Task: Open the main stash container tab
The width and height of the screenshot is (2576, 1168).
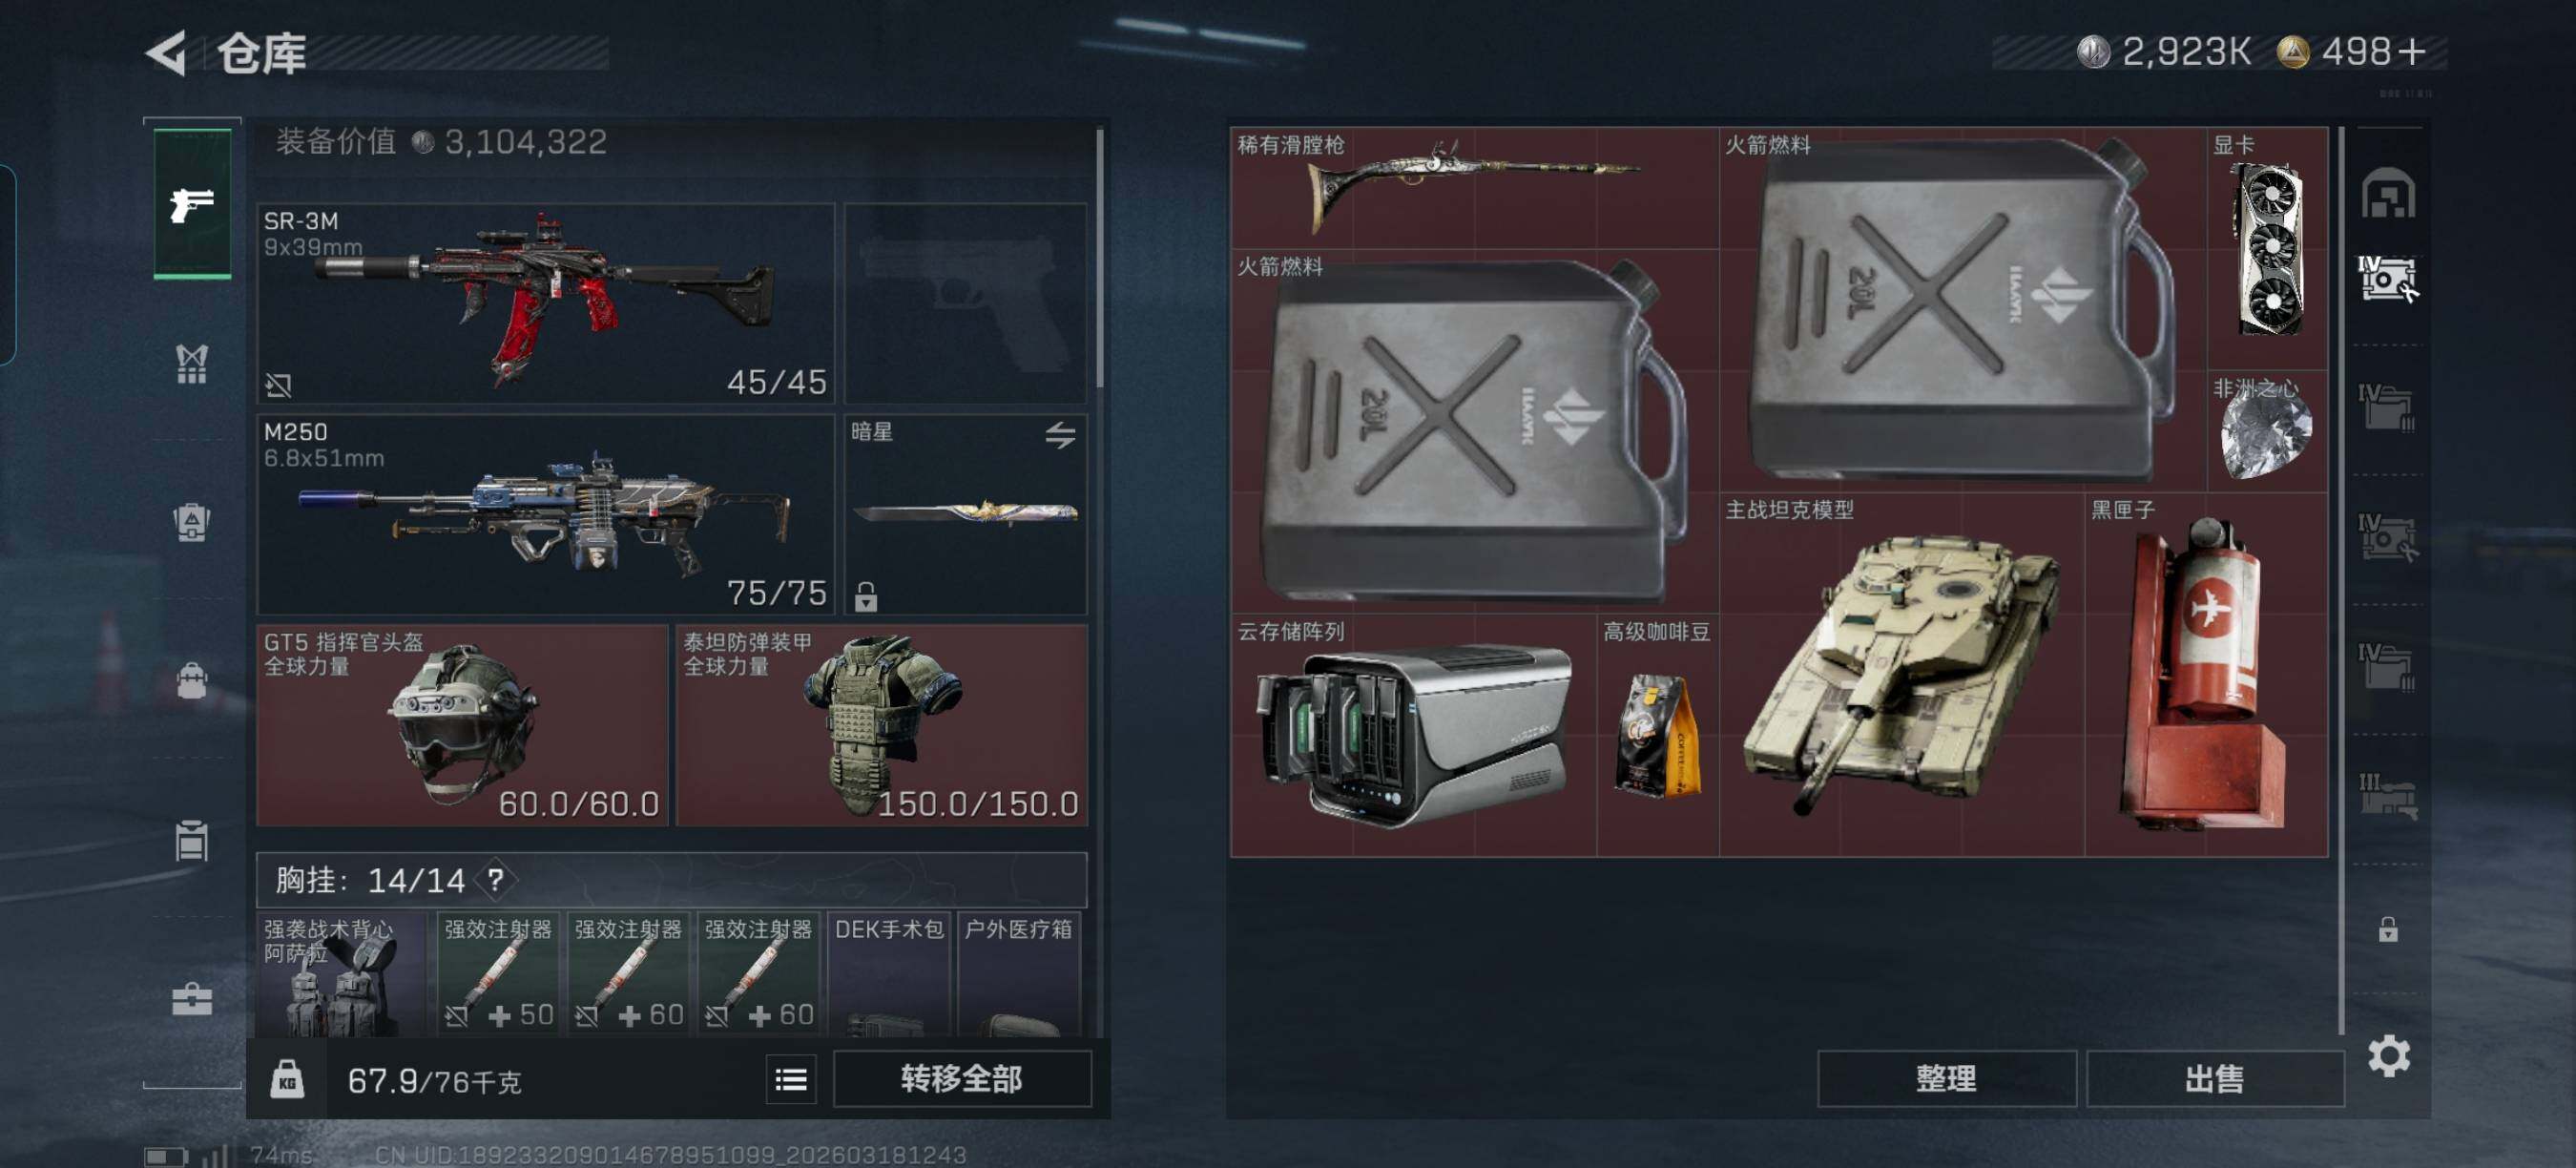Action: (x=2388, y=193)
